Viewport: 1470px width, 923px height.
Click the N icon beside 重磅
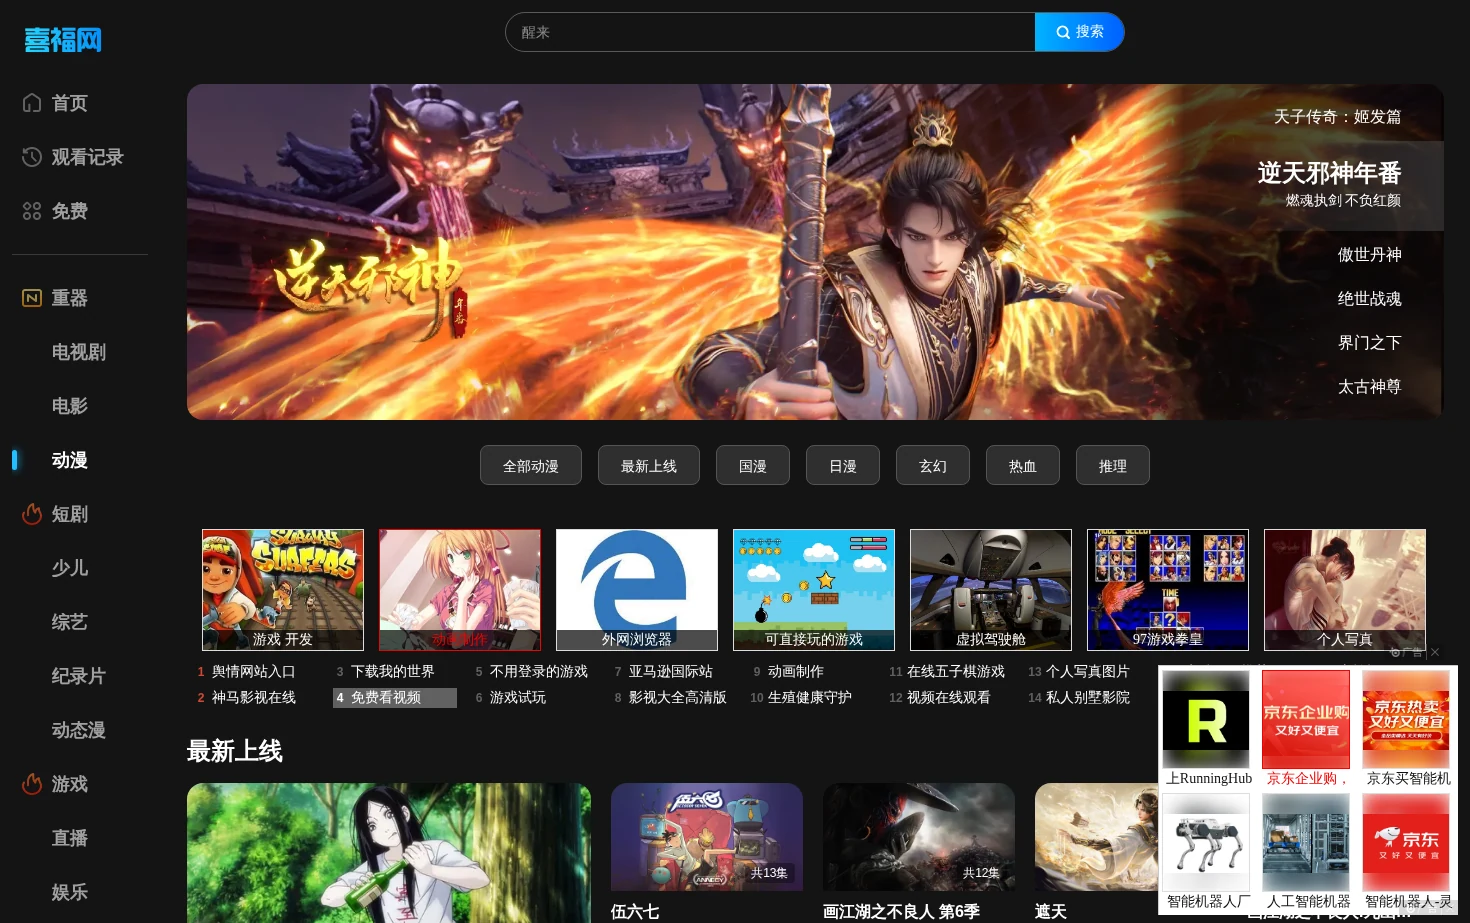(32, 298)
